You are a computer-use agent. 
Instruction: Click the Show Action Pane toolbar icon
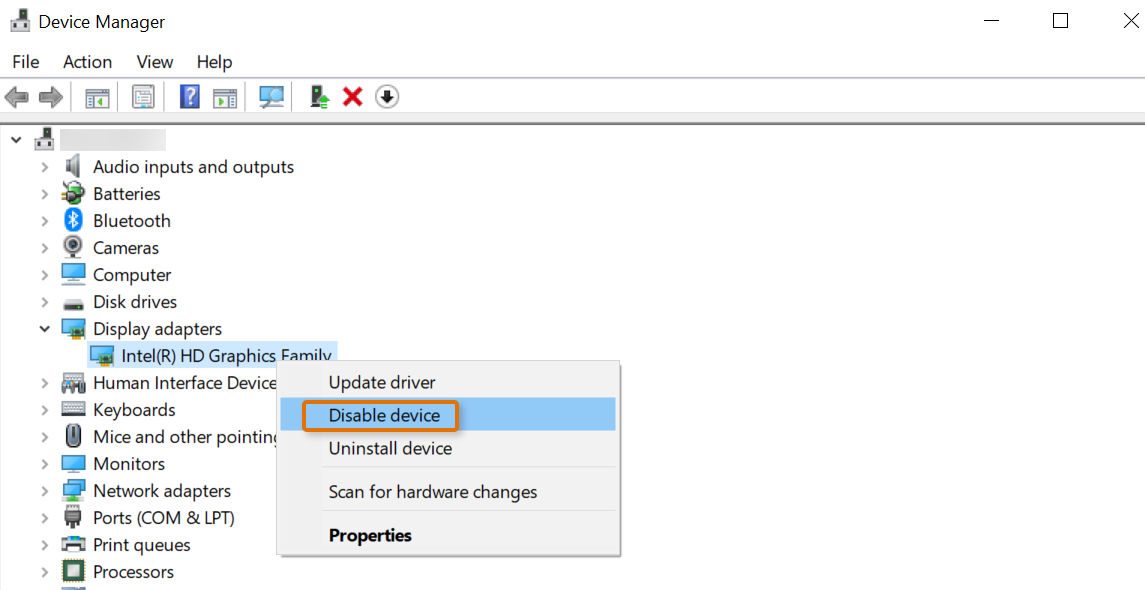tap(225, 96)
